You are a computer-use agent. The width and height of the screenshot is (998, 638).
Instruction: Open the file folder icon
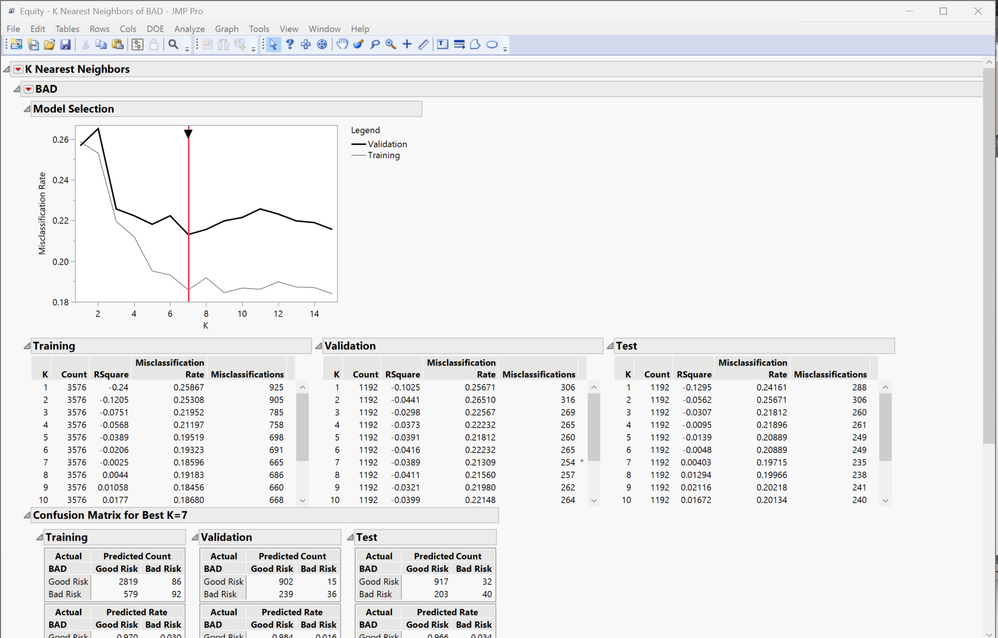(x=49, y=45)
